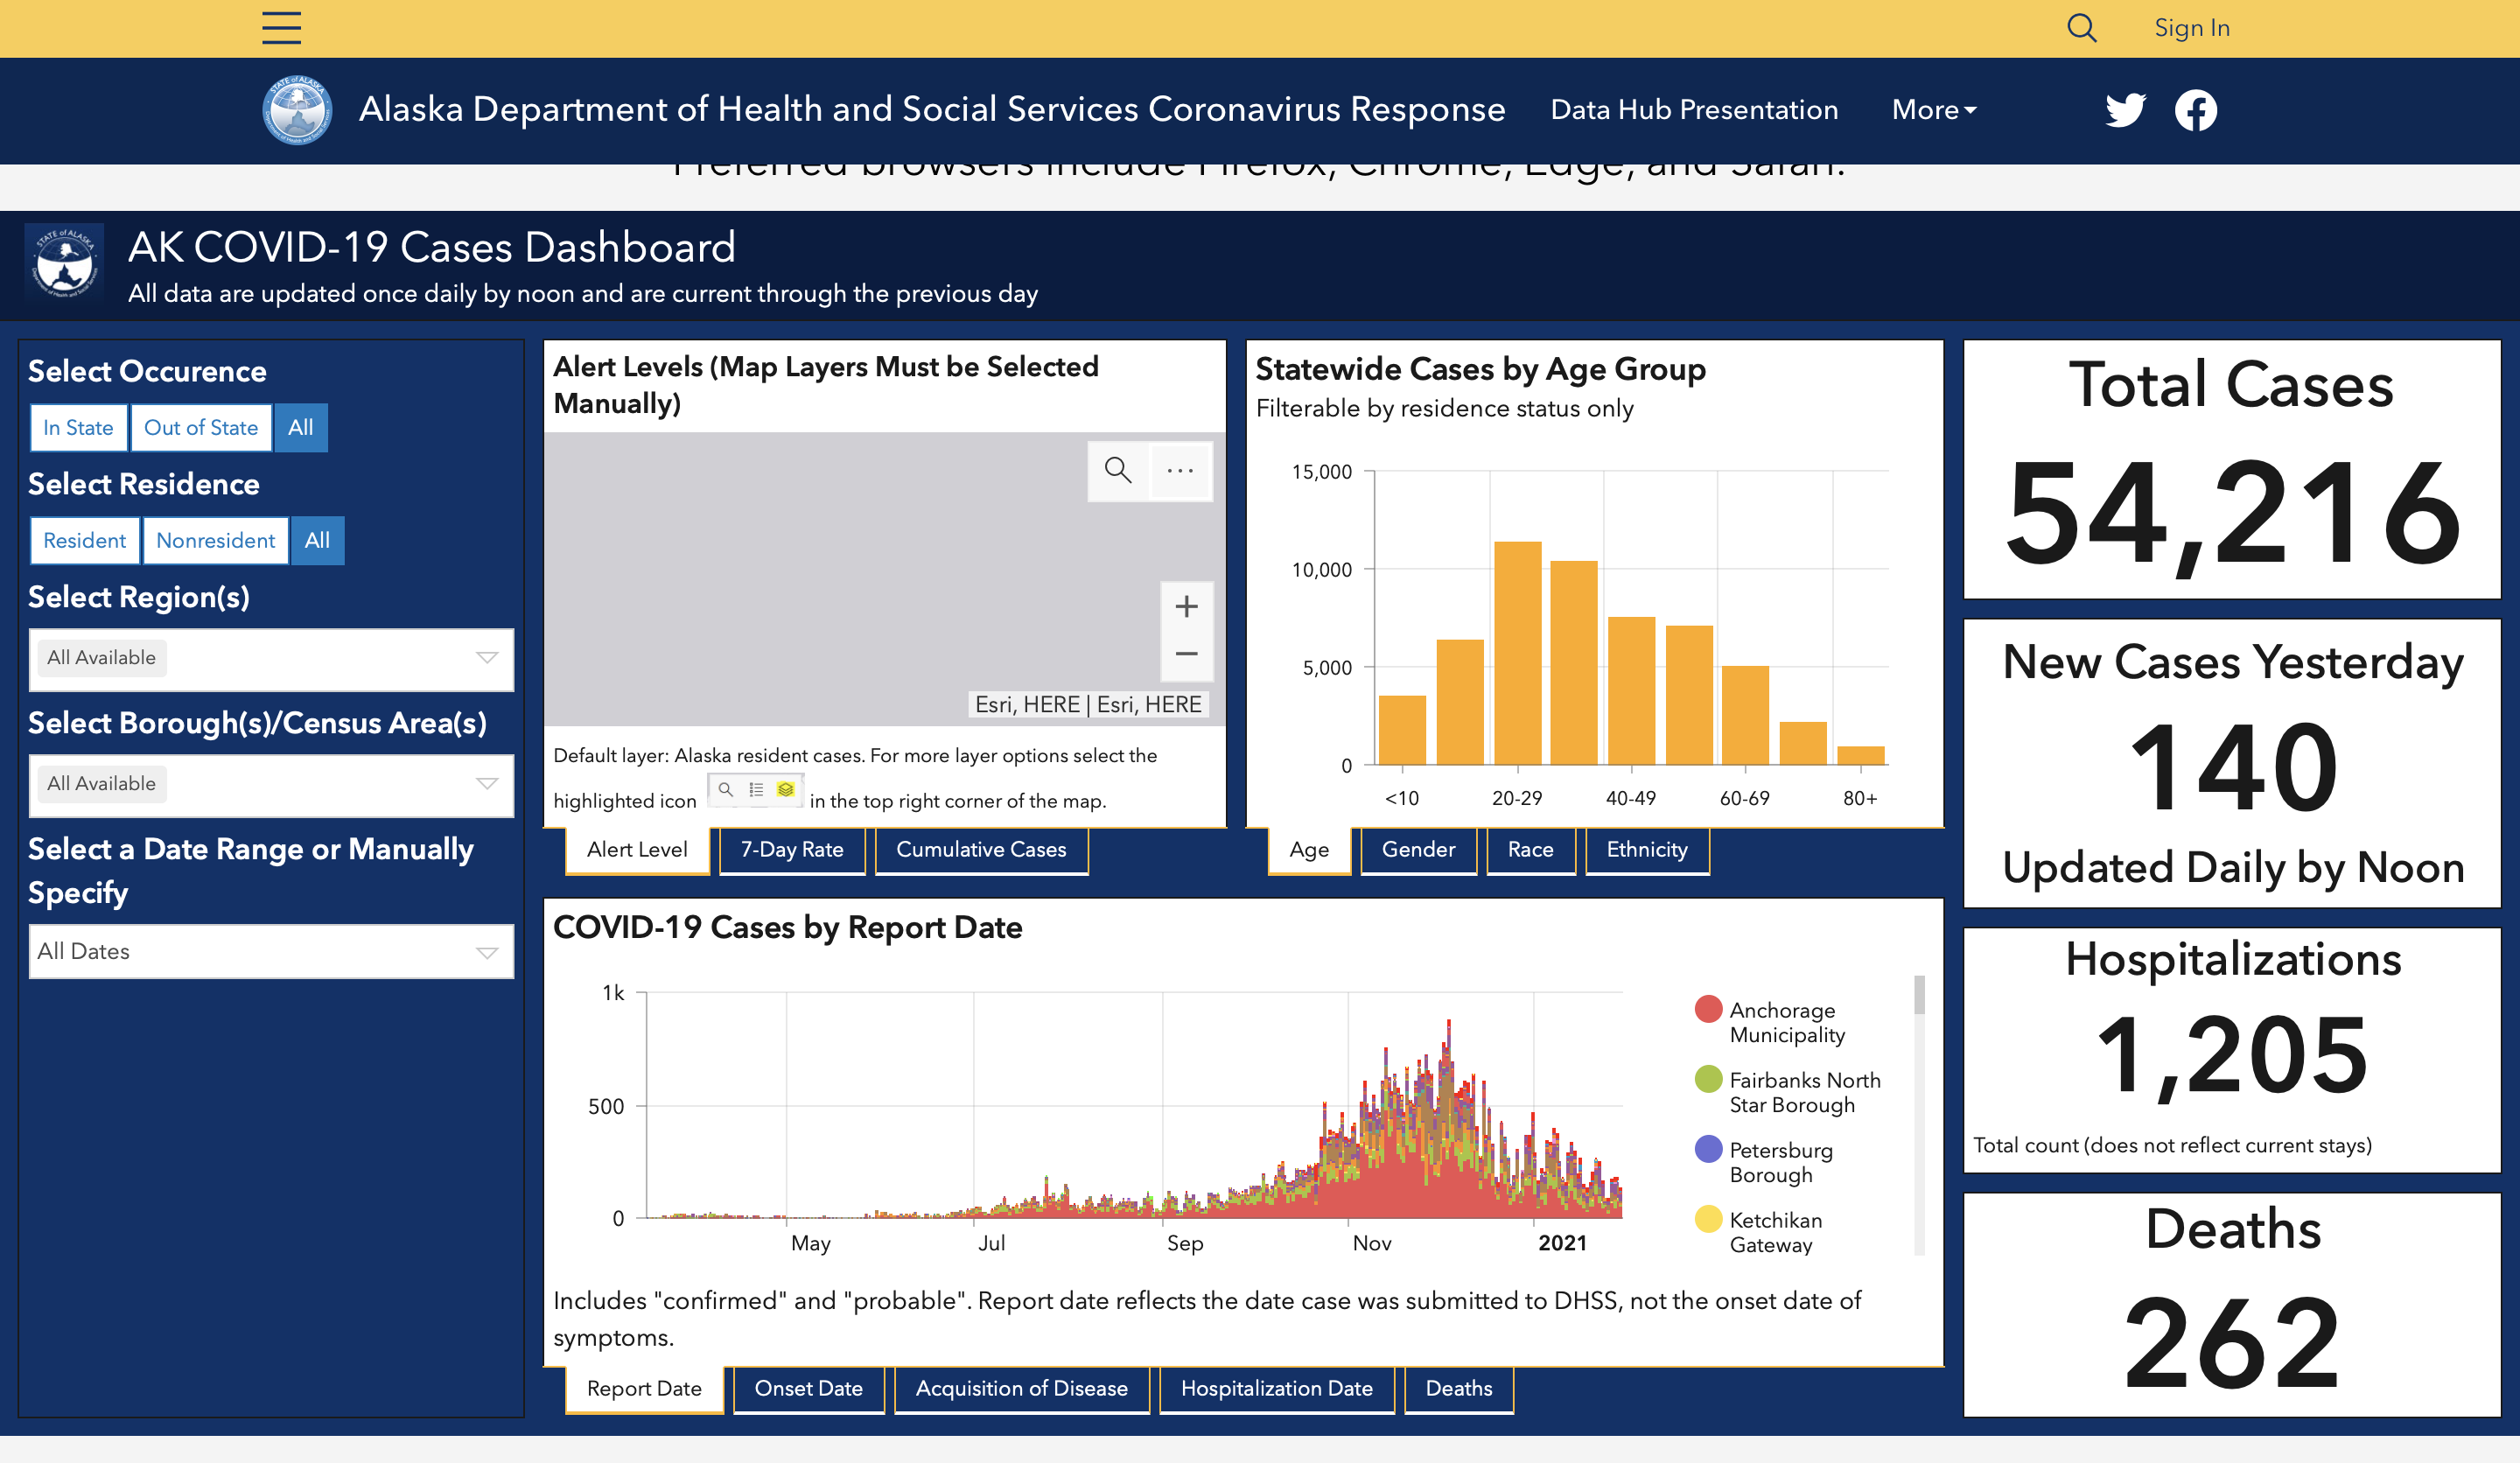The height and width of the screenshot is (1463, 2520).
Task: Click the map search magnifier icon
Action: (1118, 470)
